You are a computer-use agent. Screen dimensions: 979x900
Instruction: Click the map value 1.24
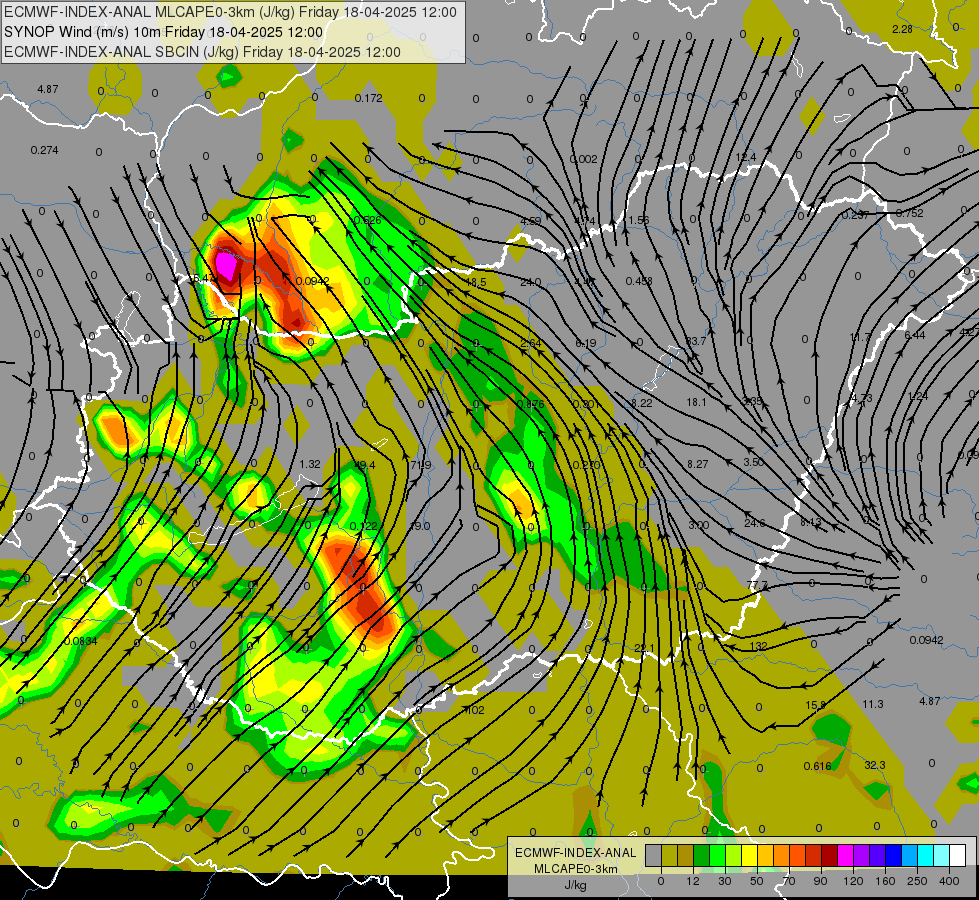[918, 396]
